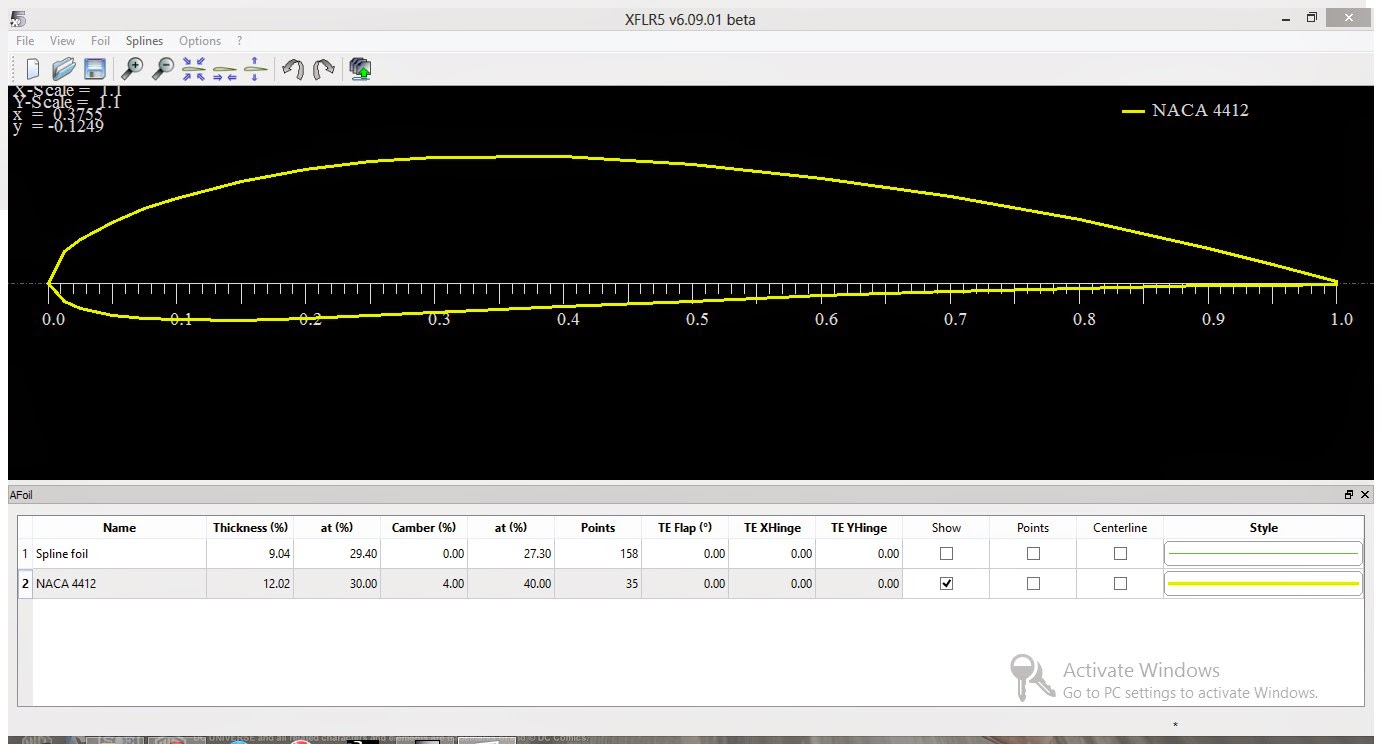Open the Splines menu

(144, 41)
